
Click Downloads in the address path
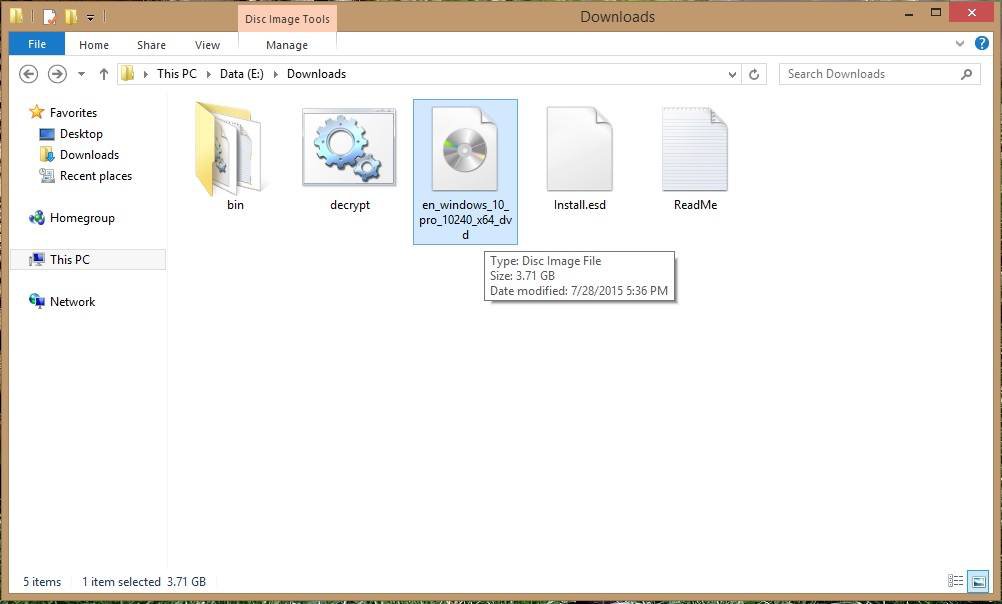pyautogui.click(x=316, y=74)
